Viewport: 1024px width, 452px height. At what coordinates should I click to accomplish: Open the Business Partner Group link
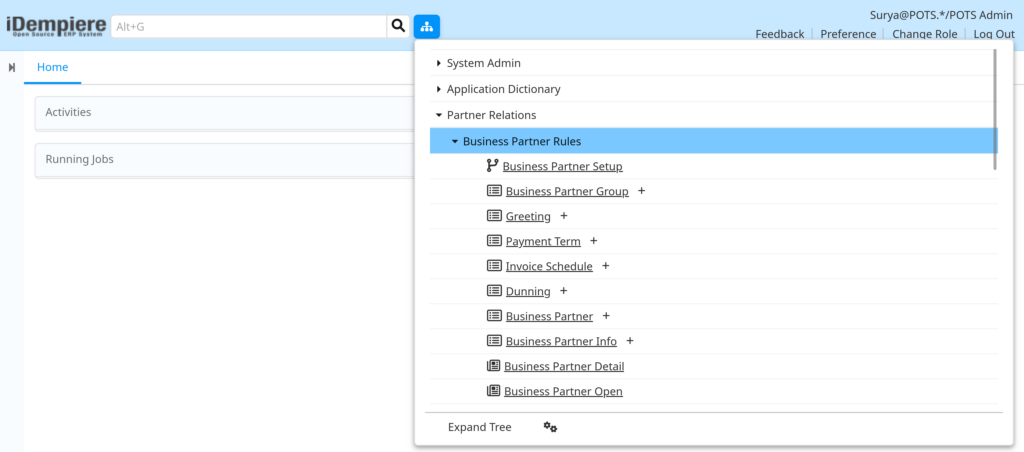[x=567, y=191]
